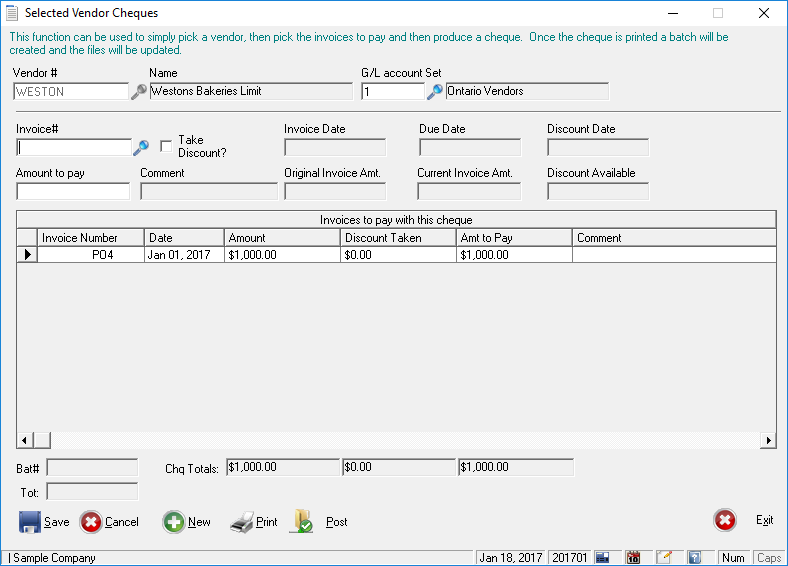Open G/L account Set lookup finder

[435, 91]
